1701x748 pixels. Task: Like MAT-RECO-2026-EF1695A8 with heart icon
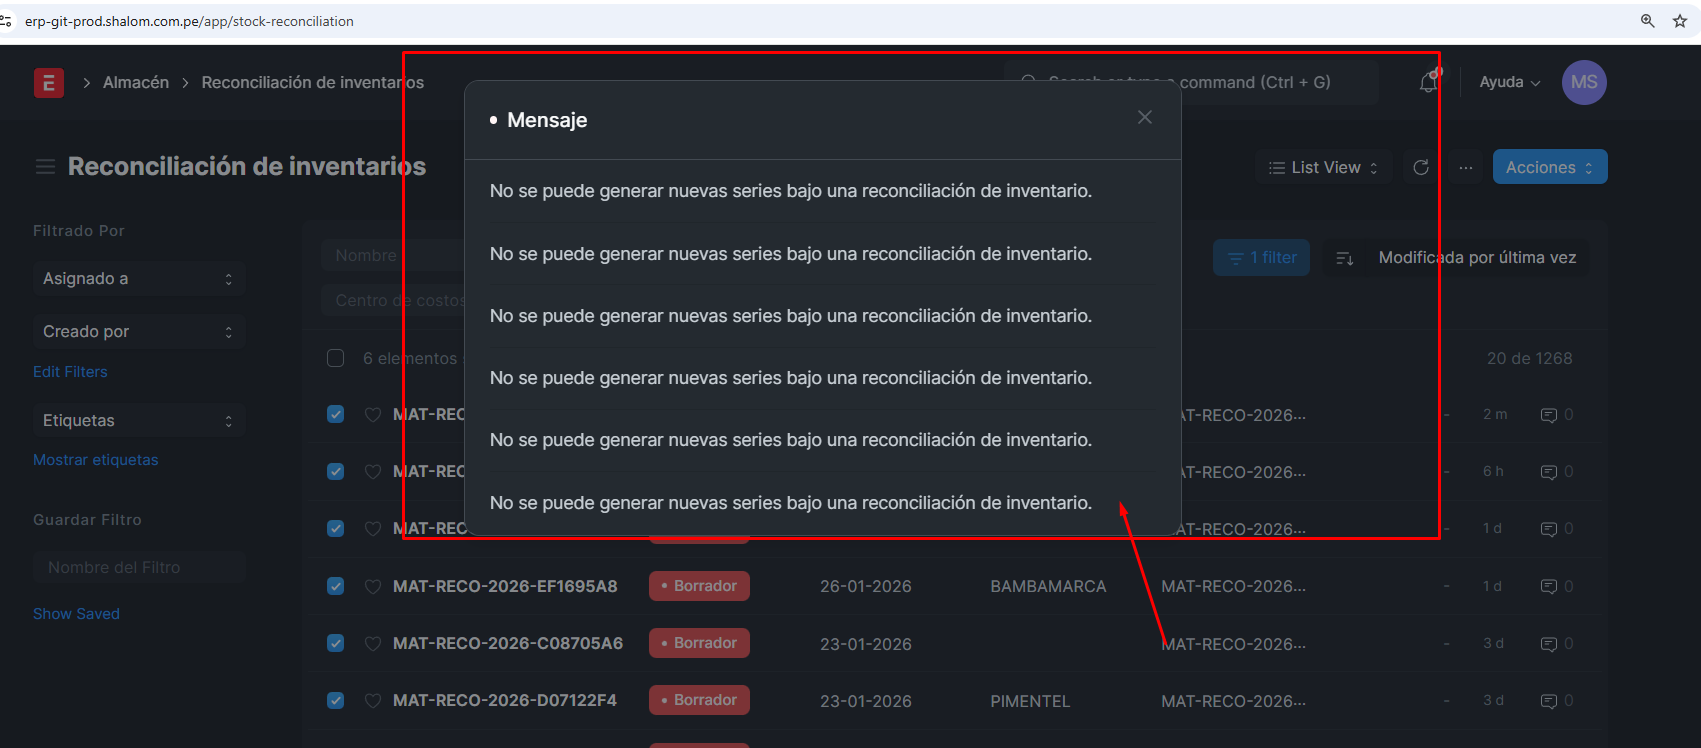373,587
